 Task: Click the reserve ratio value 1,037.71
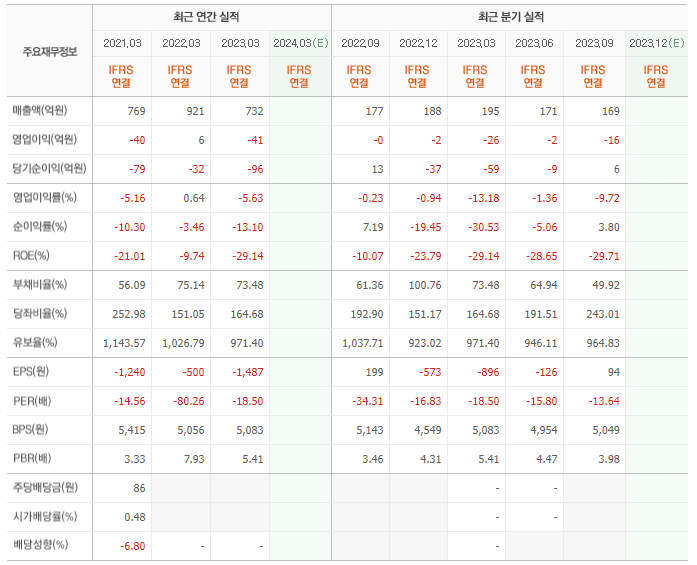(x=363, y=343)
